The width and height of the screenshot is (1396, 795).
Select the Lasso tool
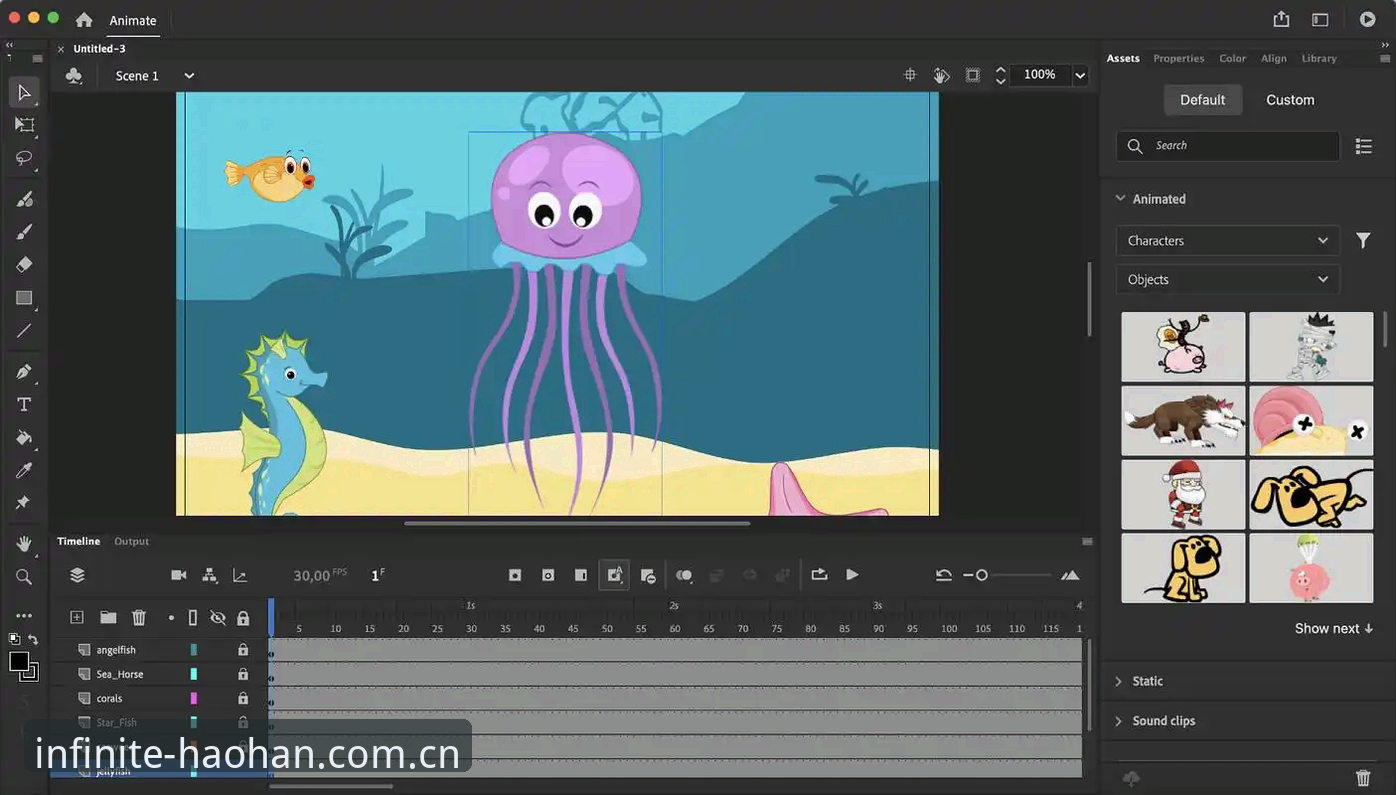(25, 158)
